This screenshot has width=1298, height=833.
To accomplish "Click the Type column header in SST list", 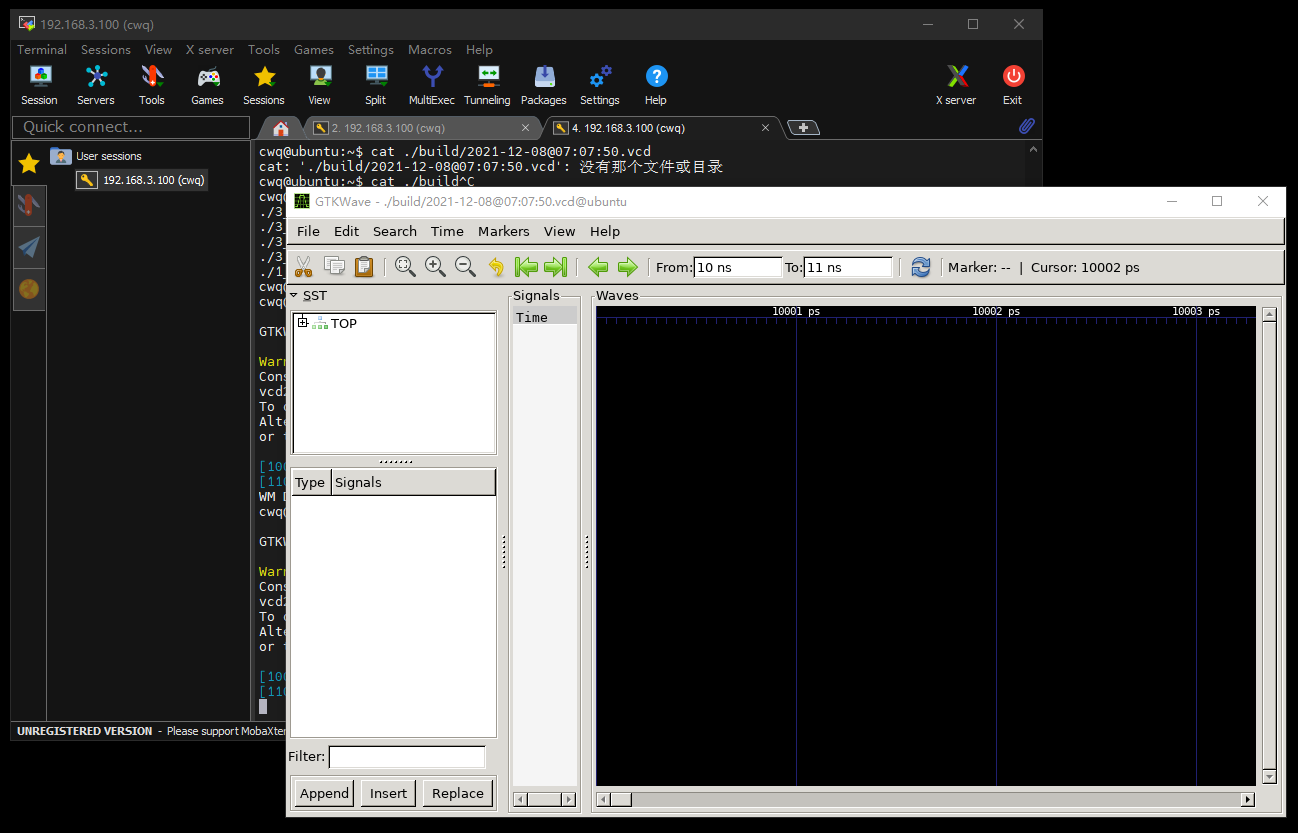I will pos(310,482).
